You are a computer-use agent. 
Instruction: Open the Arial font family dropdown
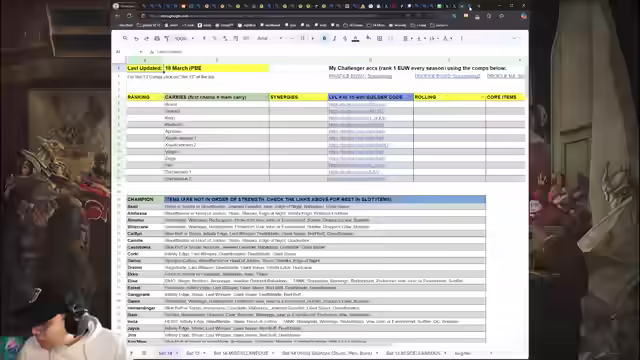[x=269, y=38]
